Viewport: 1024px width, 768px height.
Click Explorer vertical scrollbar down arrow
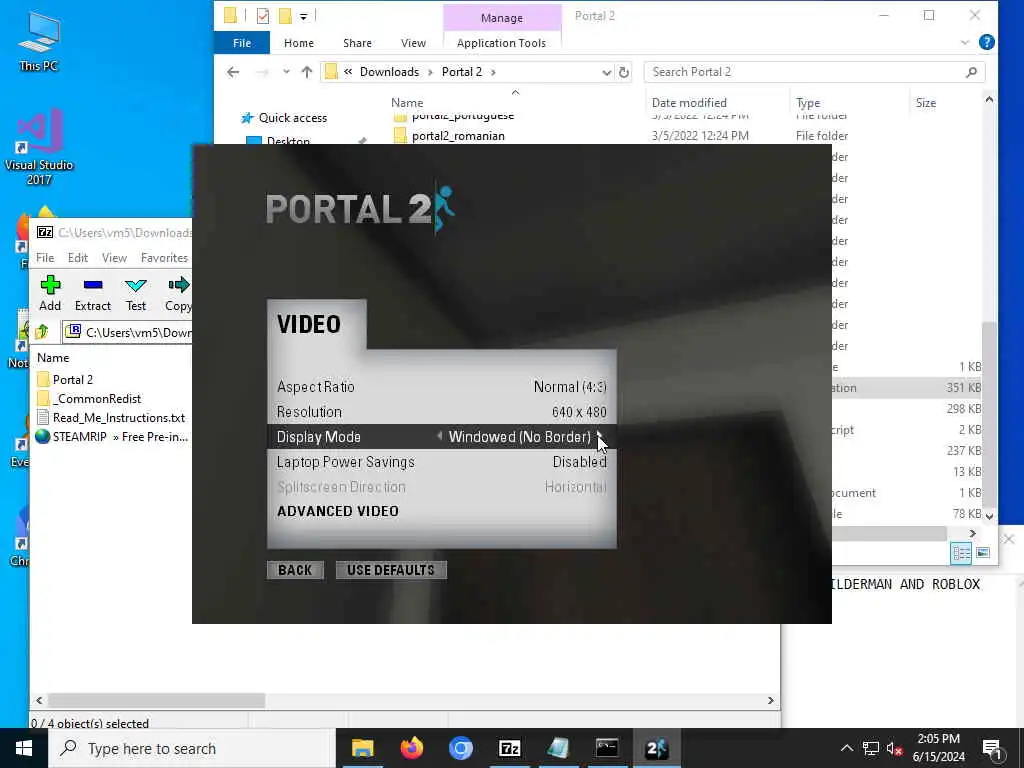tap(989, 516)
